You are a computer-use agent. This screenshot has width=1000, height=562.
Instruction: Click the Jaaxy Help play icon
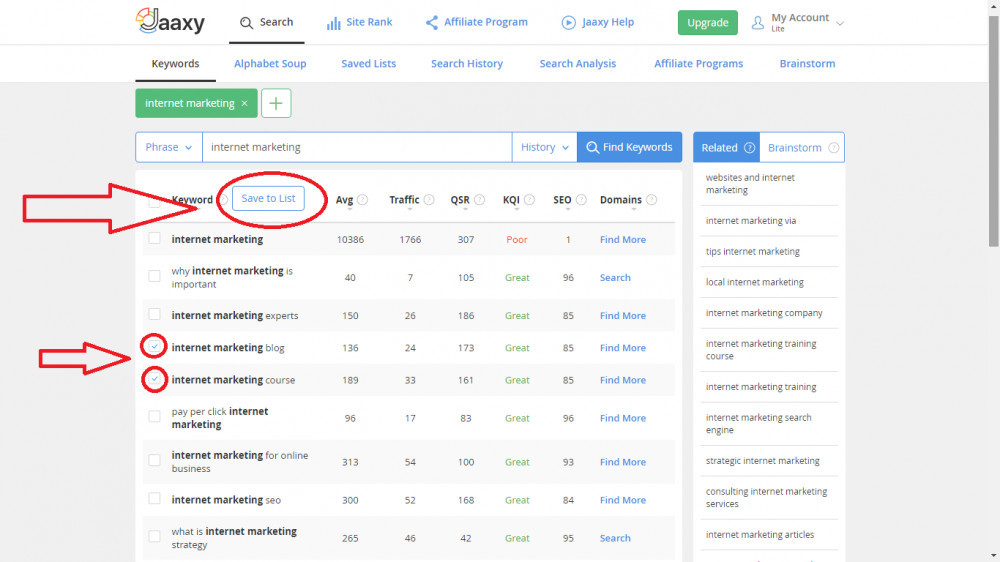click(x=568, y=23)
